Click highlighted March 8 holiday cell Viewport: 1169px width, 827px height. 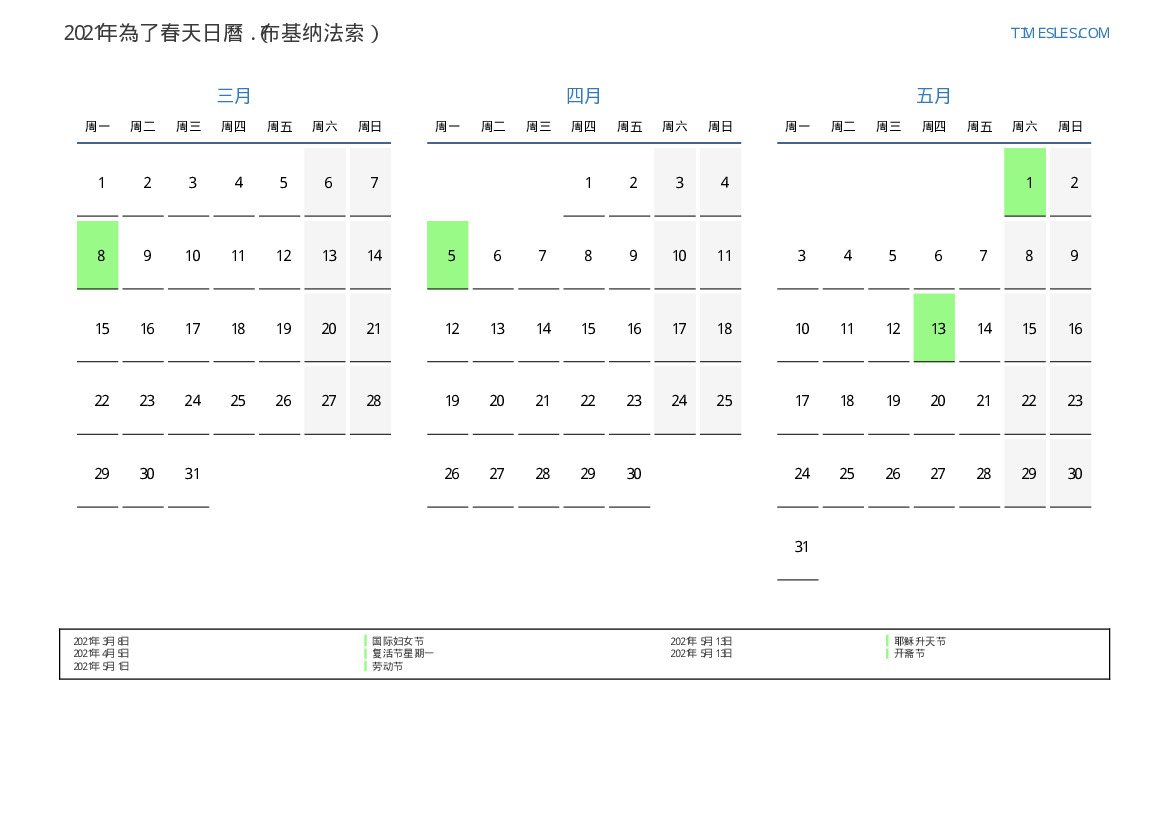click(98, 255)
